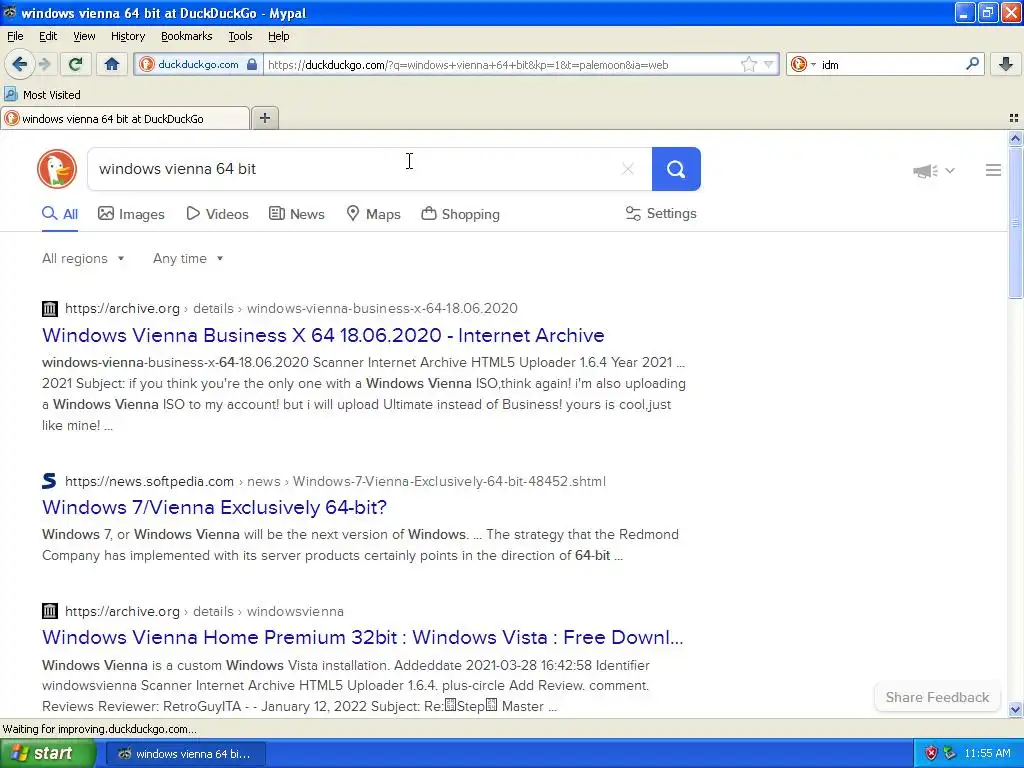
Task: Open the megaphone announcements dropdown
Action: pyautogui.click(x=934, y=170)
